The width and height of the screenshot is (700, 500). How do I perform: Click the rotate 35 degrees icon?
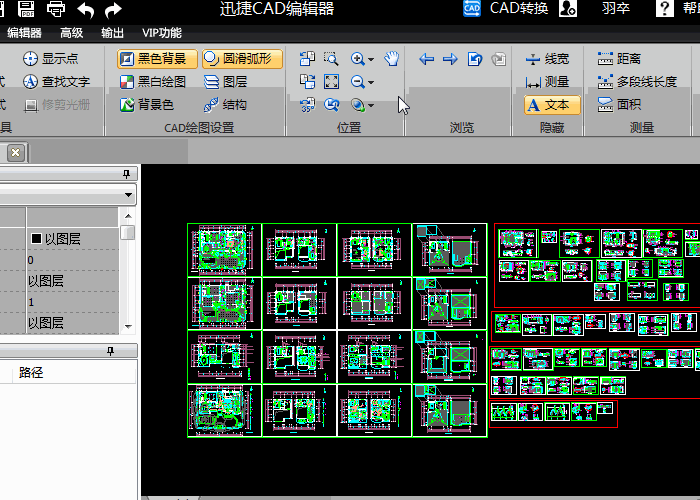(307, 105)
